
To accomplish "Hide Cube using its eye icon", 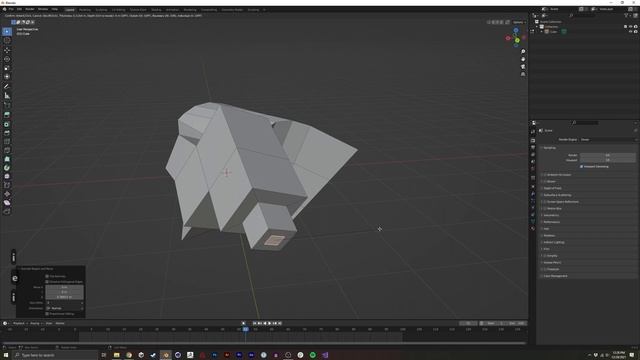I will pyautogui.click(x=630, y=31).
